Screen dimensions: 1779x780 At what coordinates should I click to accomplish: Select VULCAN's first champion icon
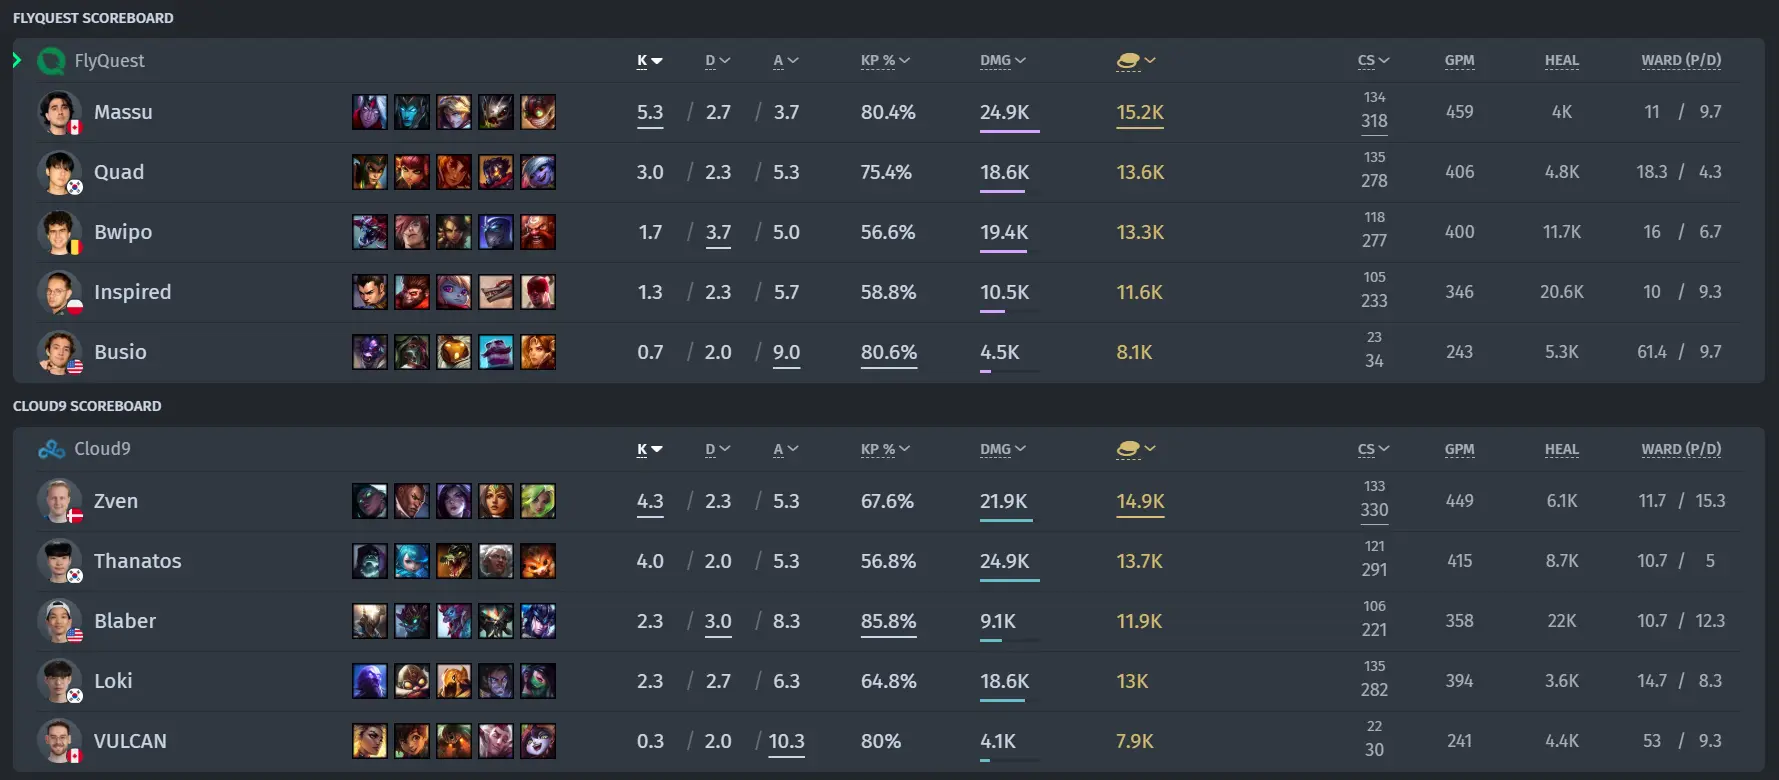370,741
